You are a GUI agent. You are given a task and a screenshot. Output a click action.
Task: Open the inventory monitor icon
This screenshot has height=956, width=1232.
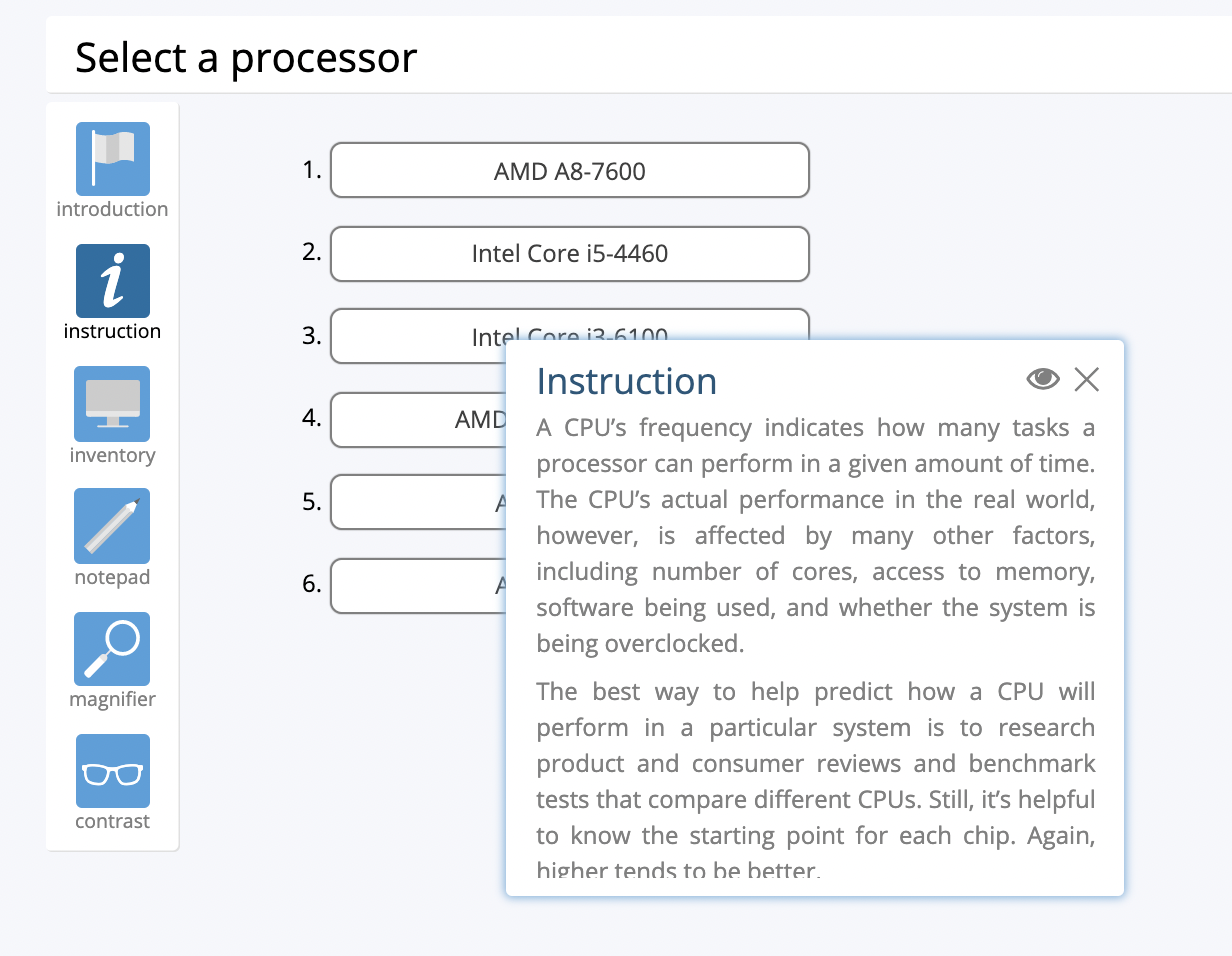(111, 403)
